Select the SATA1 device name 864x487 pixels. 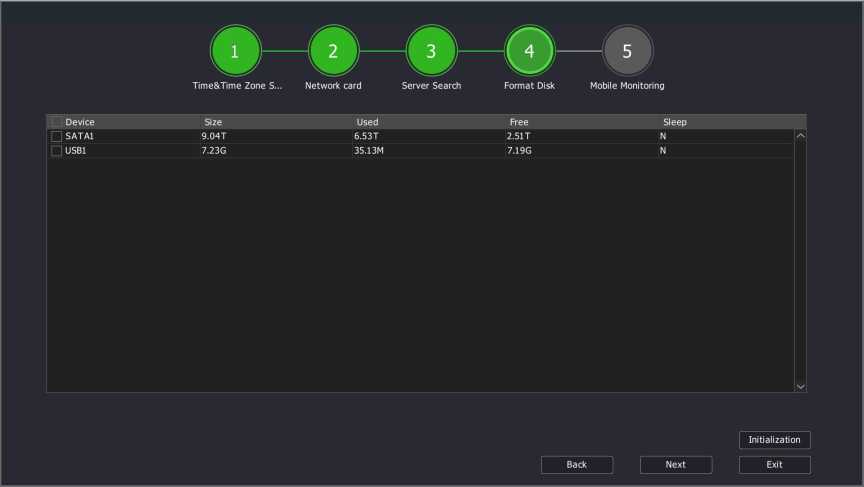pos(79,136)
